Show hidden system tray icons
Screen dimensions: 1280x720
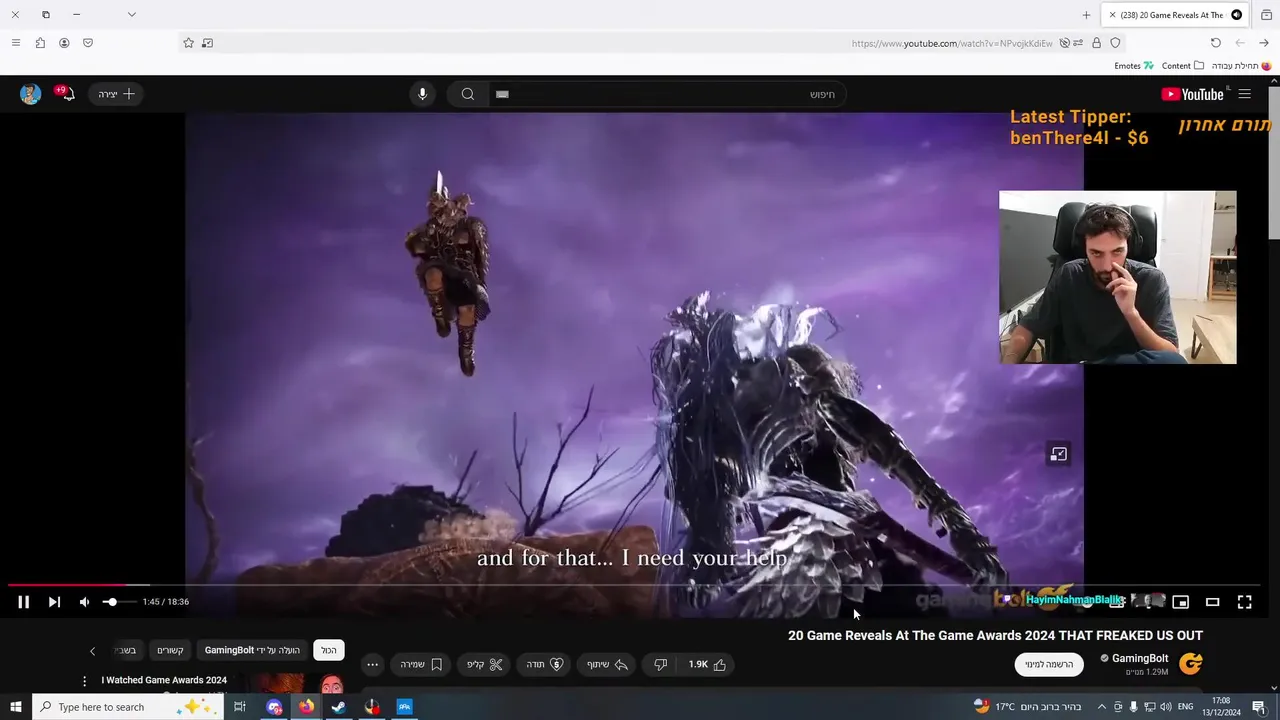1102,707
